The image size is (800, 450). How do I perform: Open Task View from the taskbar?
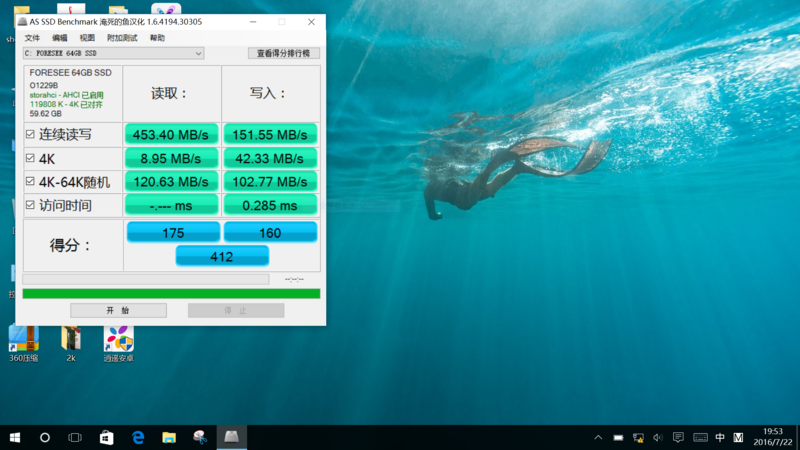[x=75, y=437]
